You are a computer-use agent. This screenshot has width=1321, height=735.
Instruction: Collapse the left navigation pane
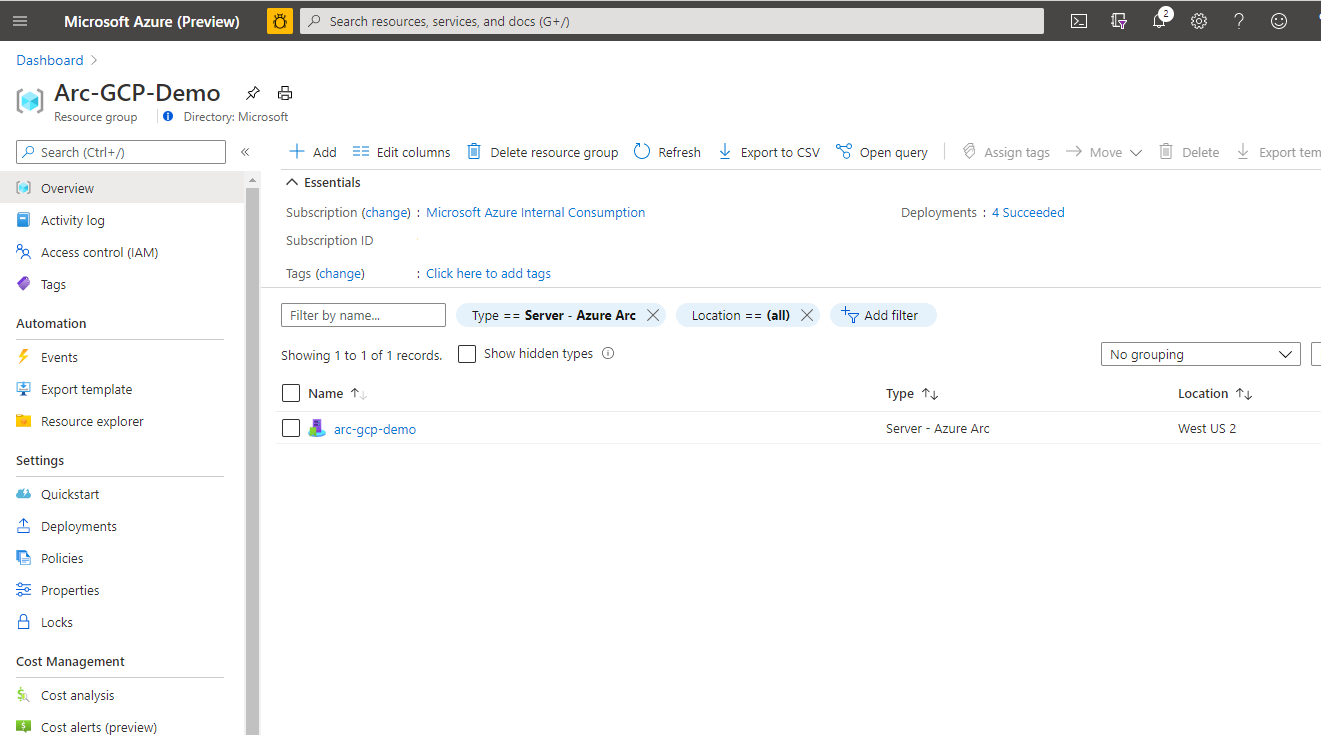(x=245, y=152)
